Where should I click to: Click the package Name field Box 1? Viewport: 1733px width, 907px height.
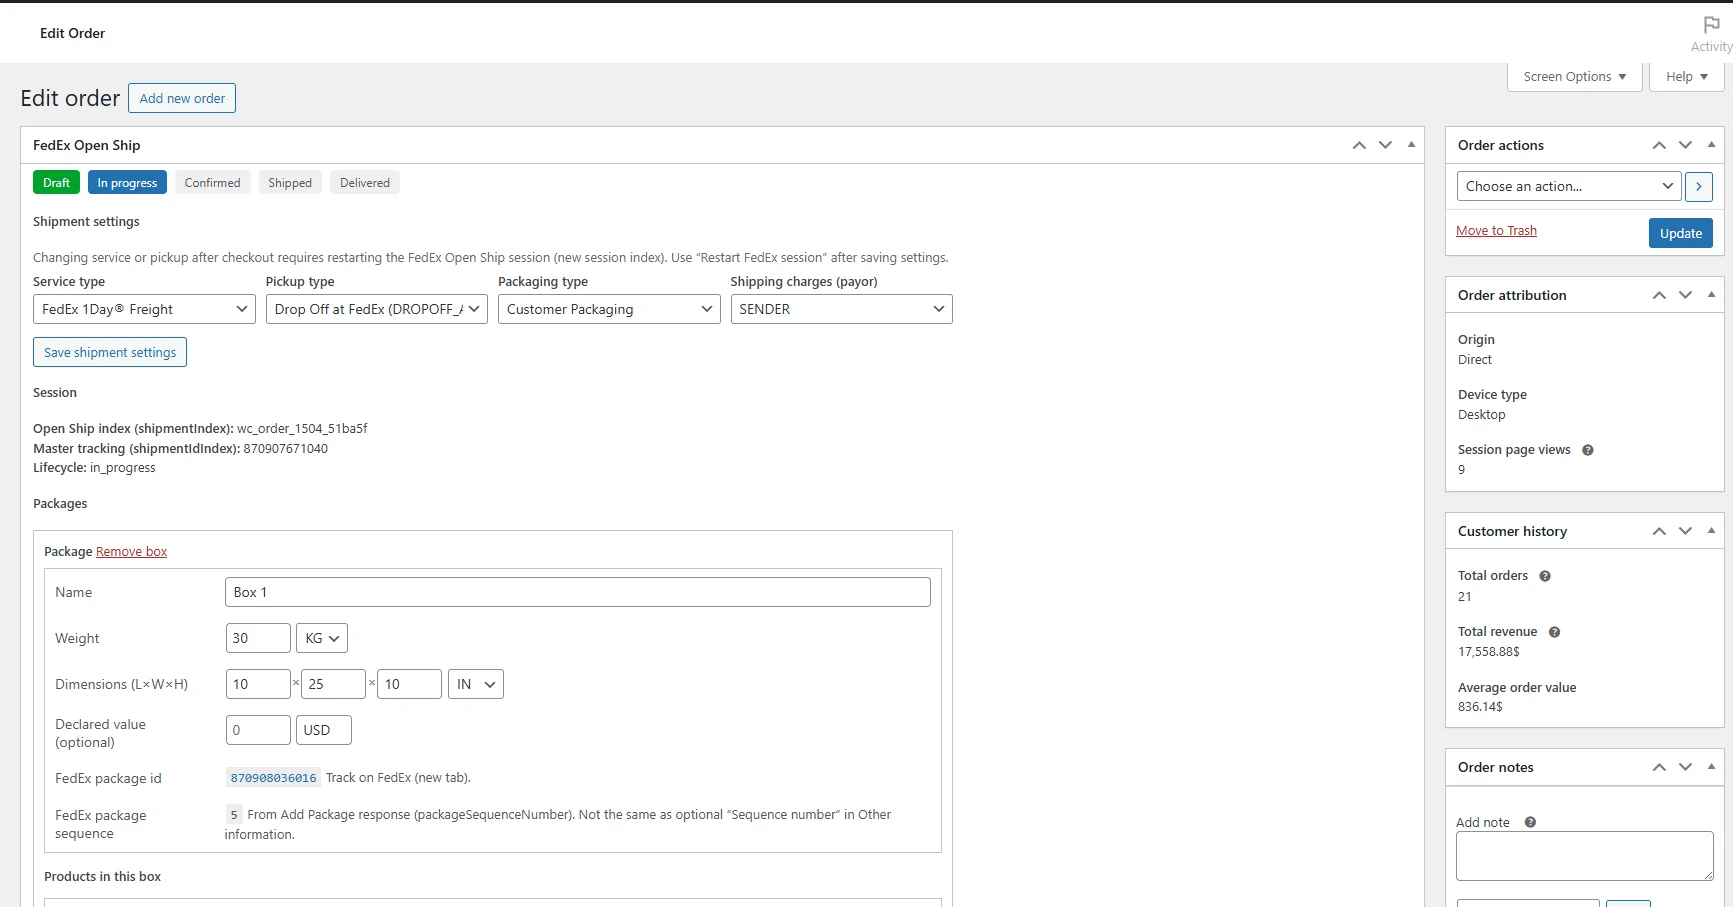[x=578, y=592]
